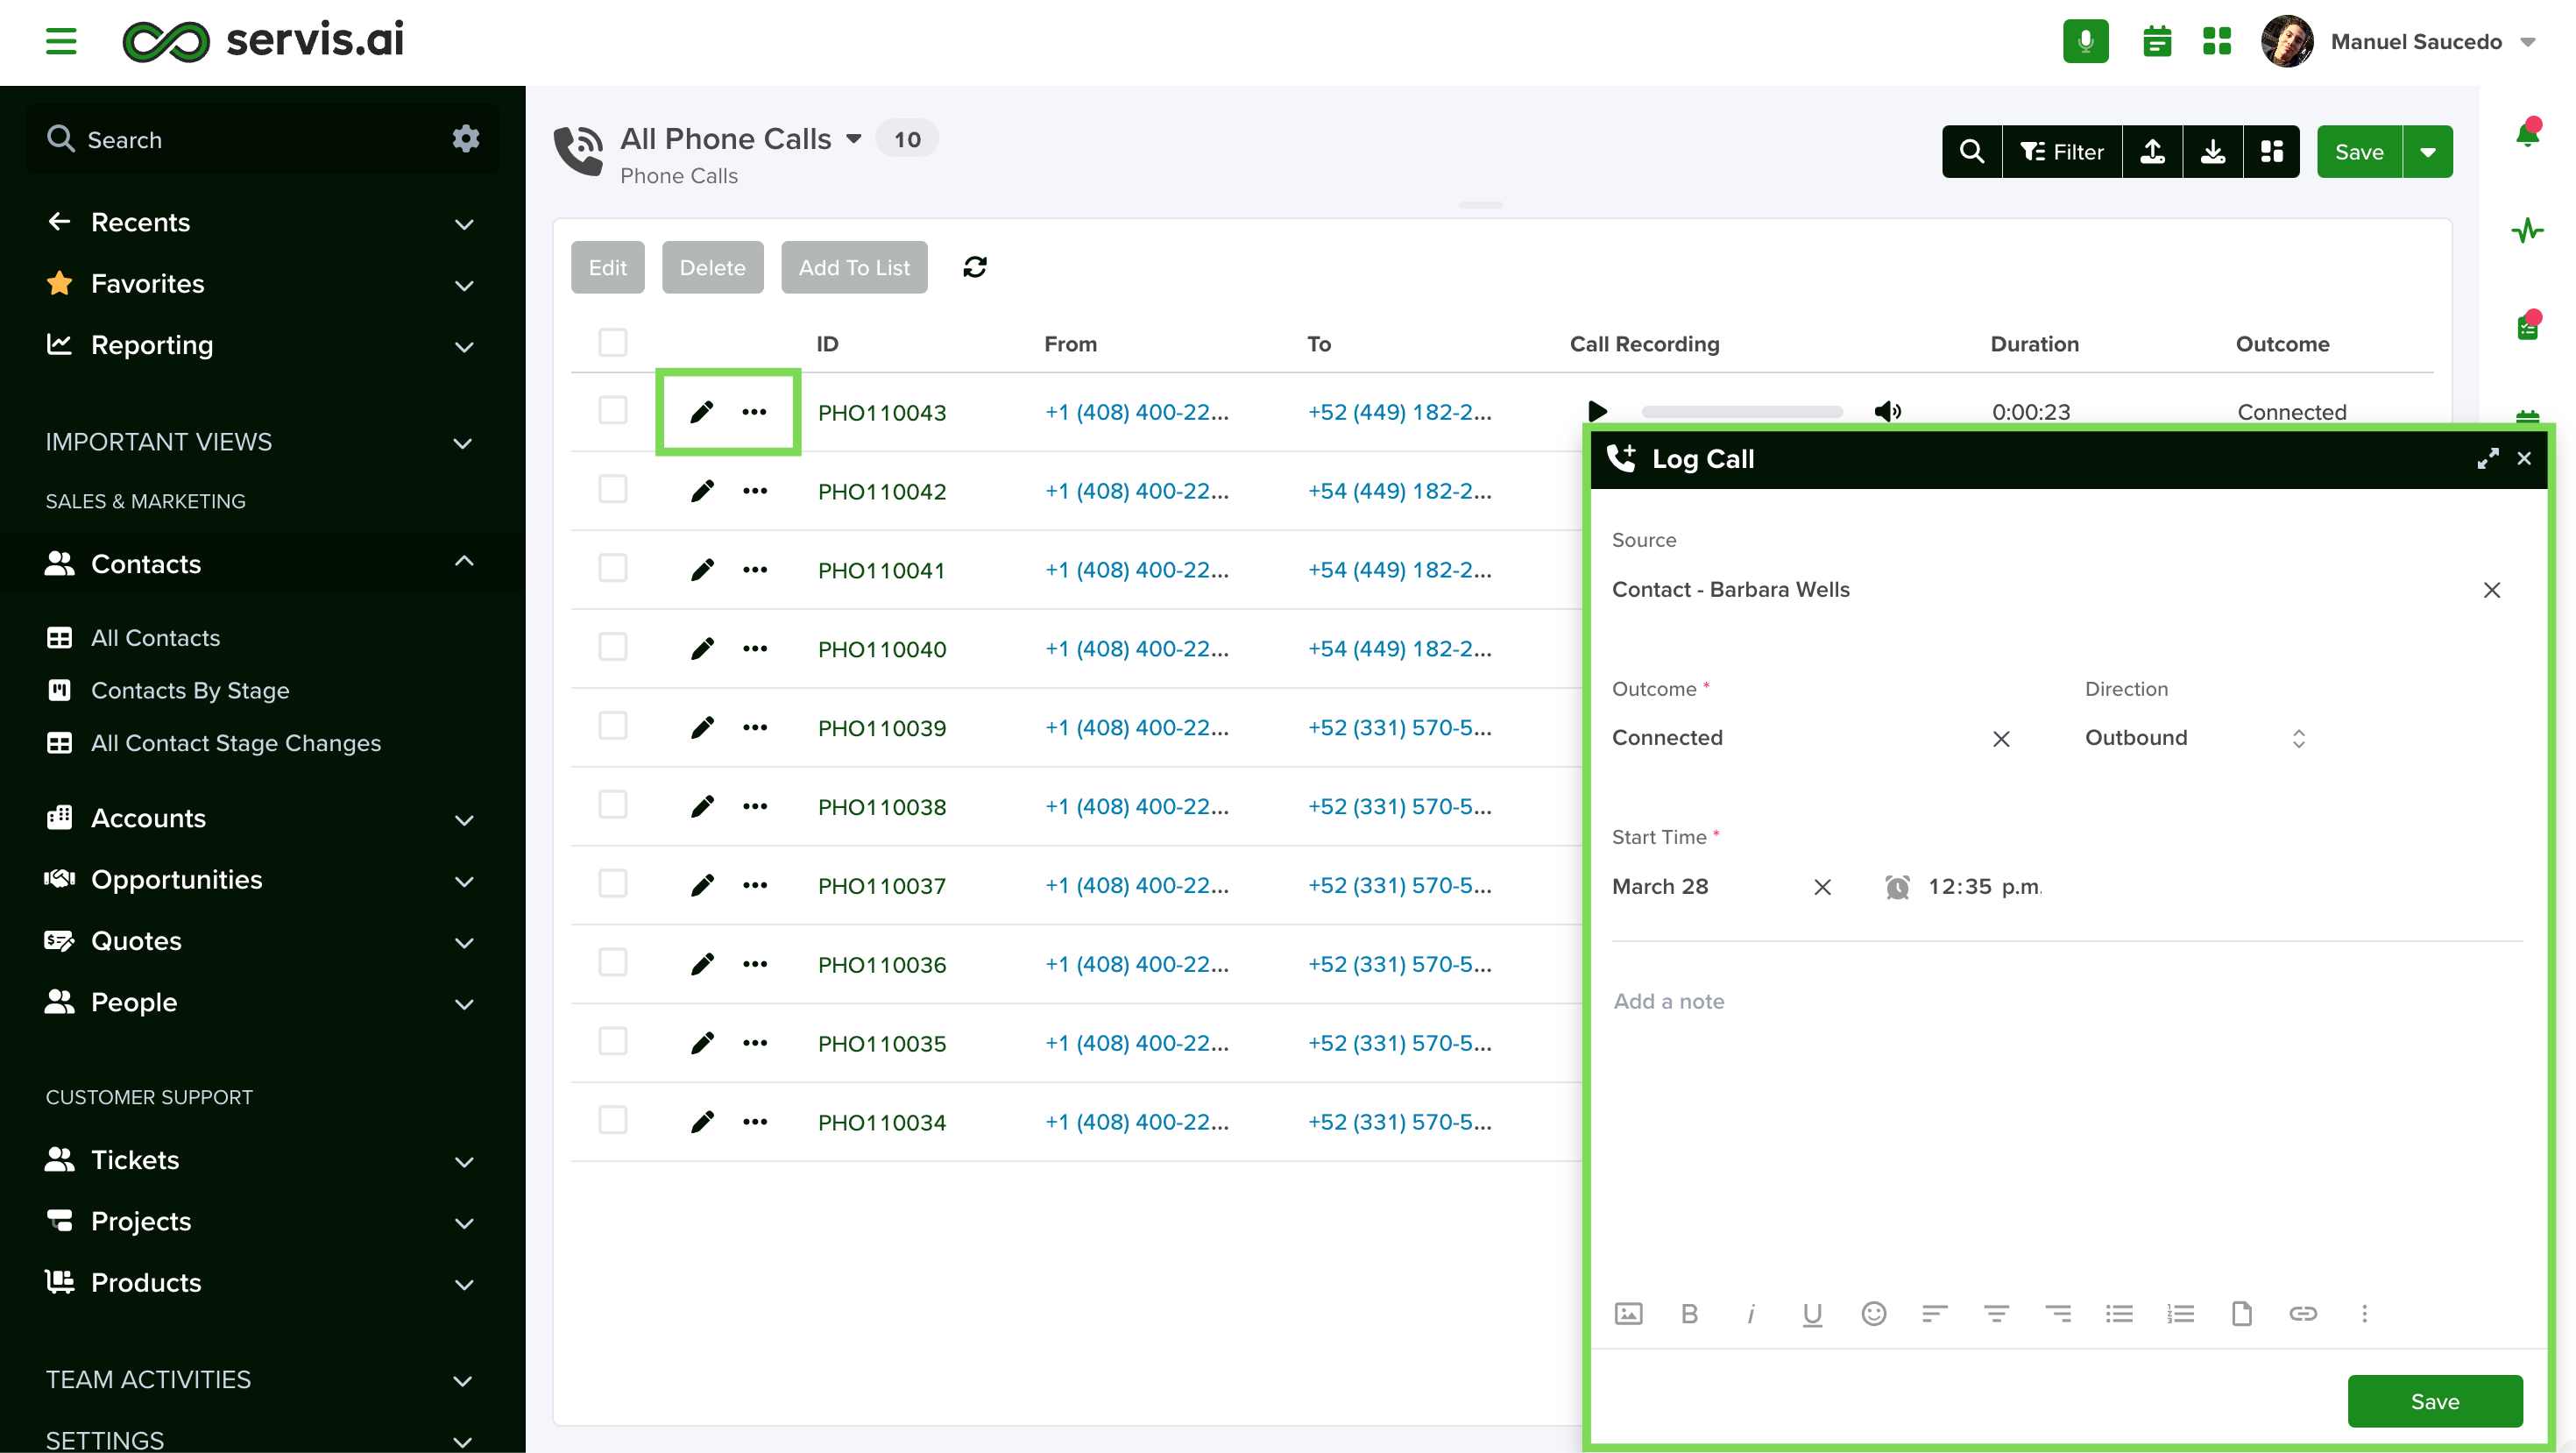Check the PHO110041 row checkbox
This screenshot has height=1453, width=2576.
(x=613, y=569)
